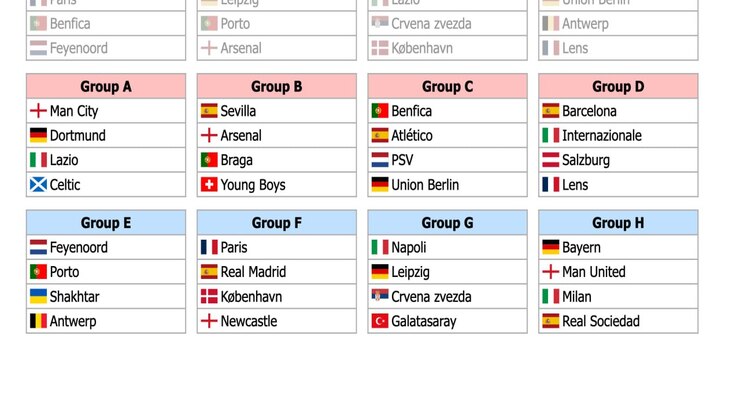Click the Switzerland flag beside Young Boys

pos(209,185)
